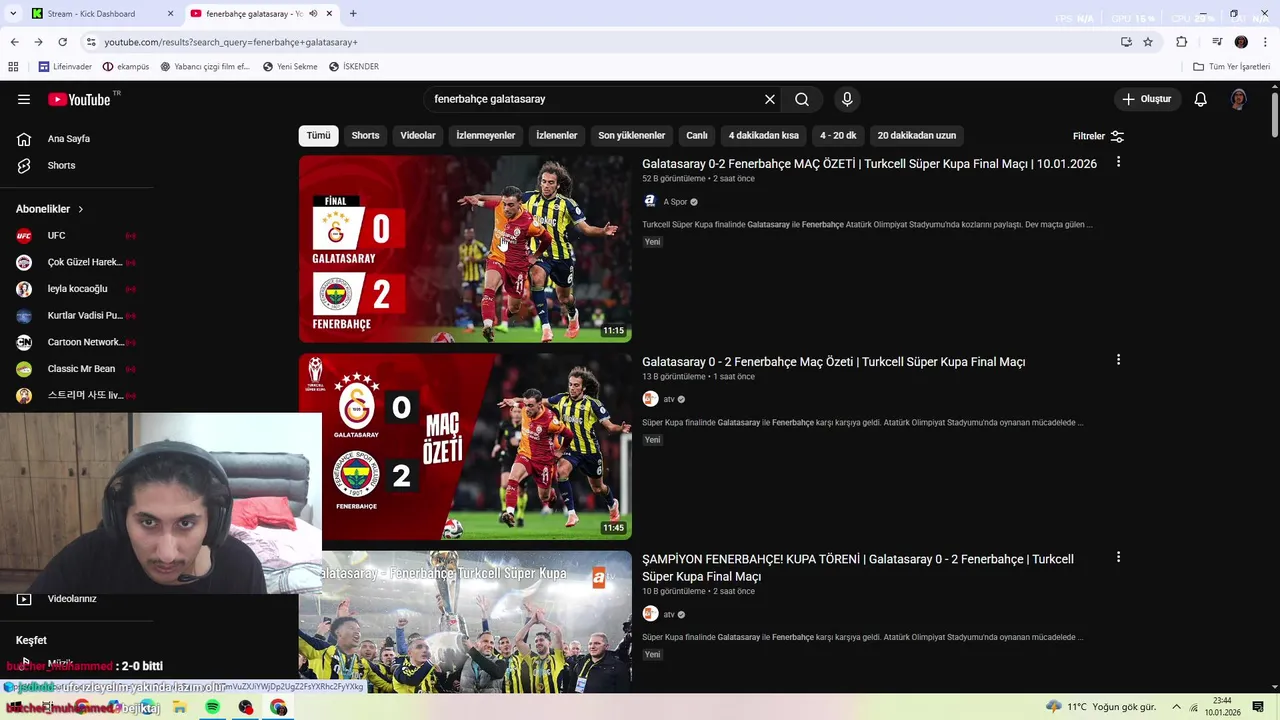Open the İSKENDER bookmark
This screenshot has height=720, width=1280.
pos(354,67)
